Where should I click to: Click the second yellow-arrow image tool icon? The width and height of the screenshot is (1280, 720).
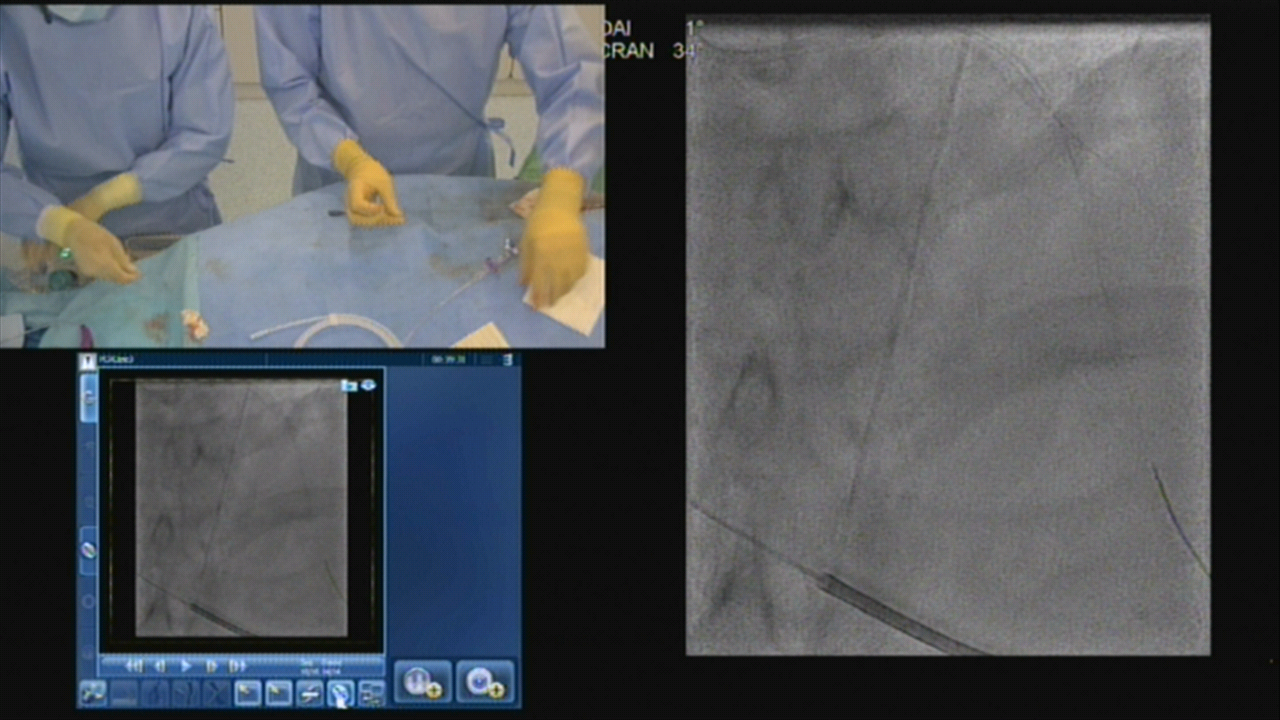pos(279,693)
